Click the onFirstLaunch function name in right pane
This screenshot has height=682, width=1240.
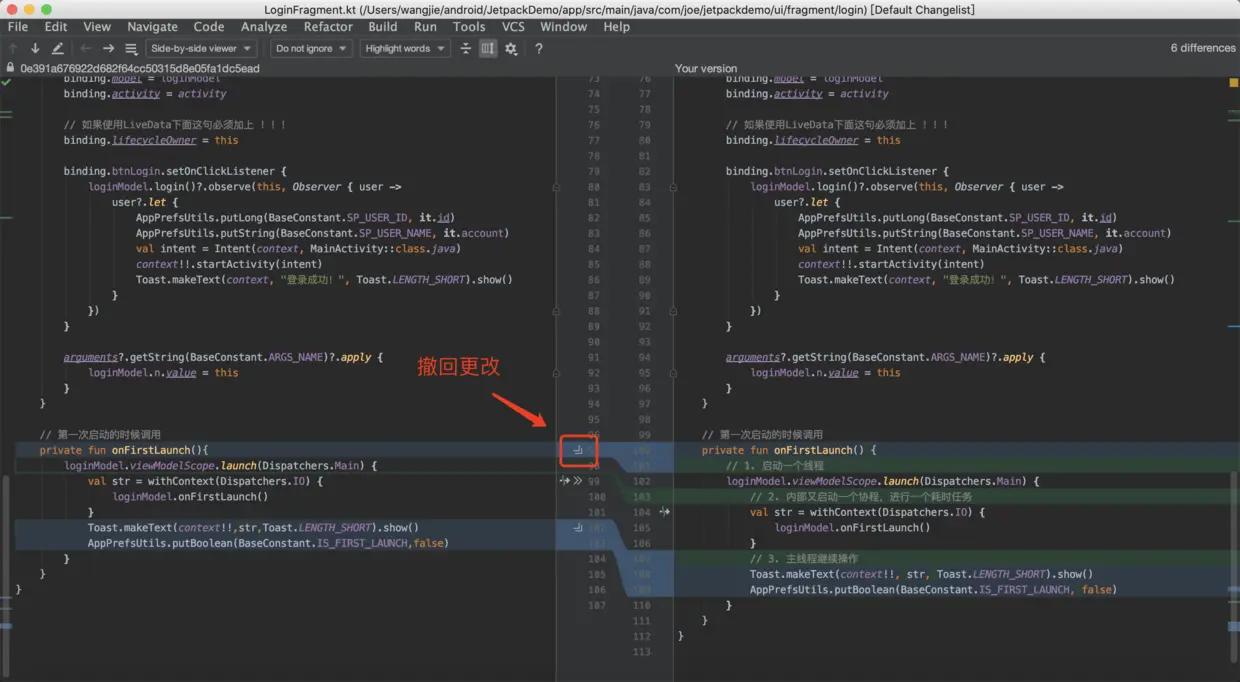tap(811, 450)
